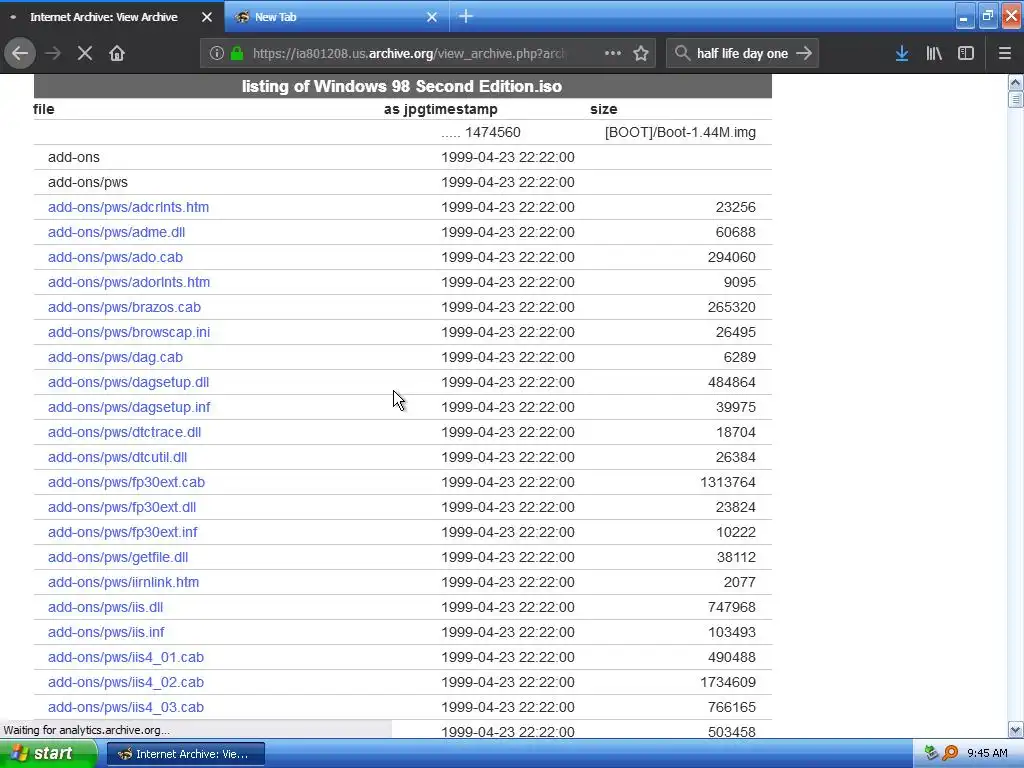Click size value 1313764
Viewport: 1024px width, 768px height.
(x=728, y=482)
